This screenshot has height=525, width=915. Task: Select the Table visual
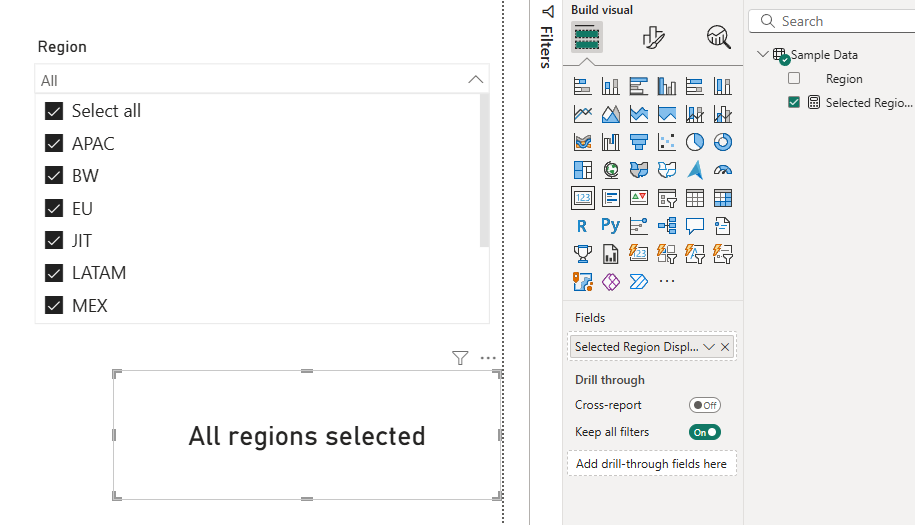[694, 198]
